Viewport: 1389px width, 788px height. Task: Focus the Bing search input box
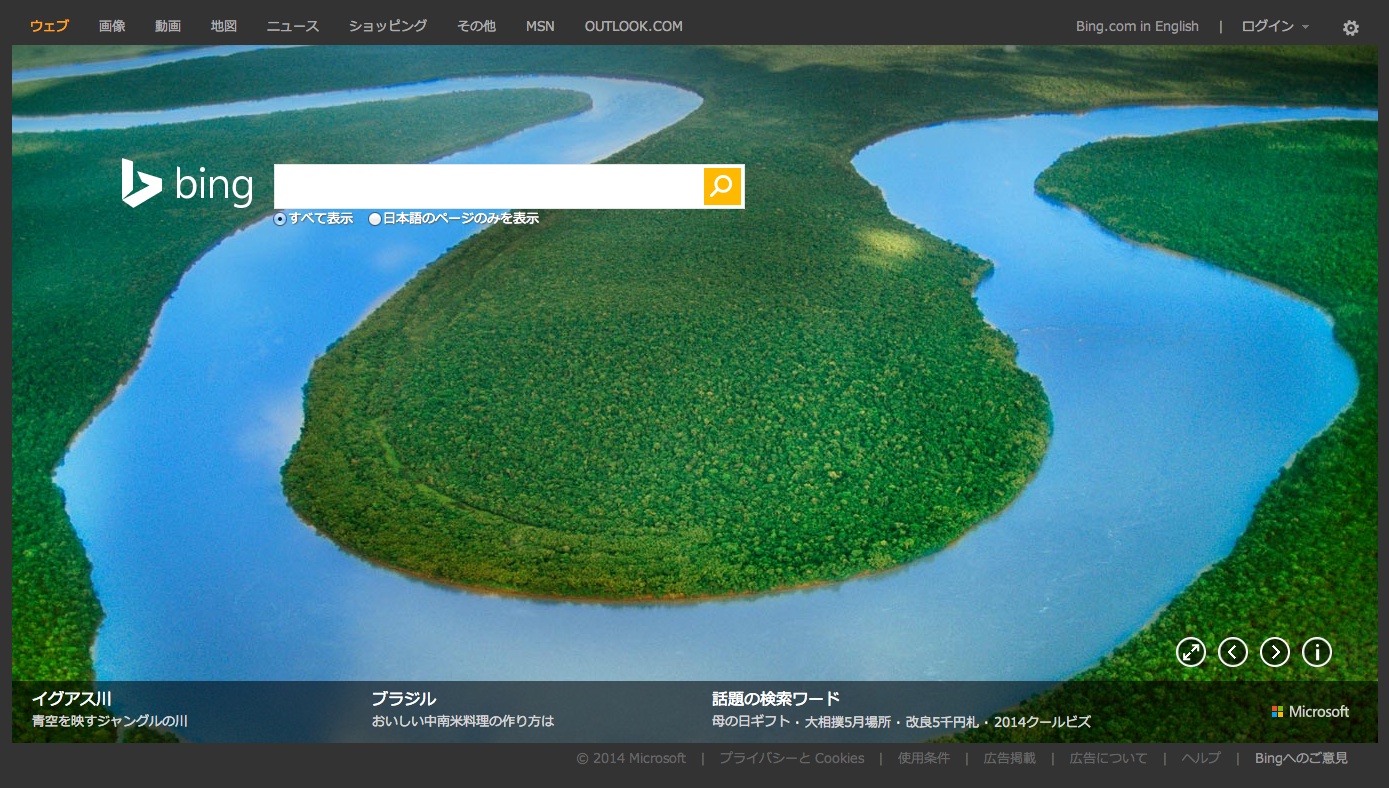coord(488,186)
